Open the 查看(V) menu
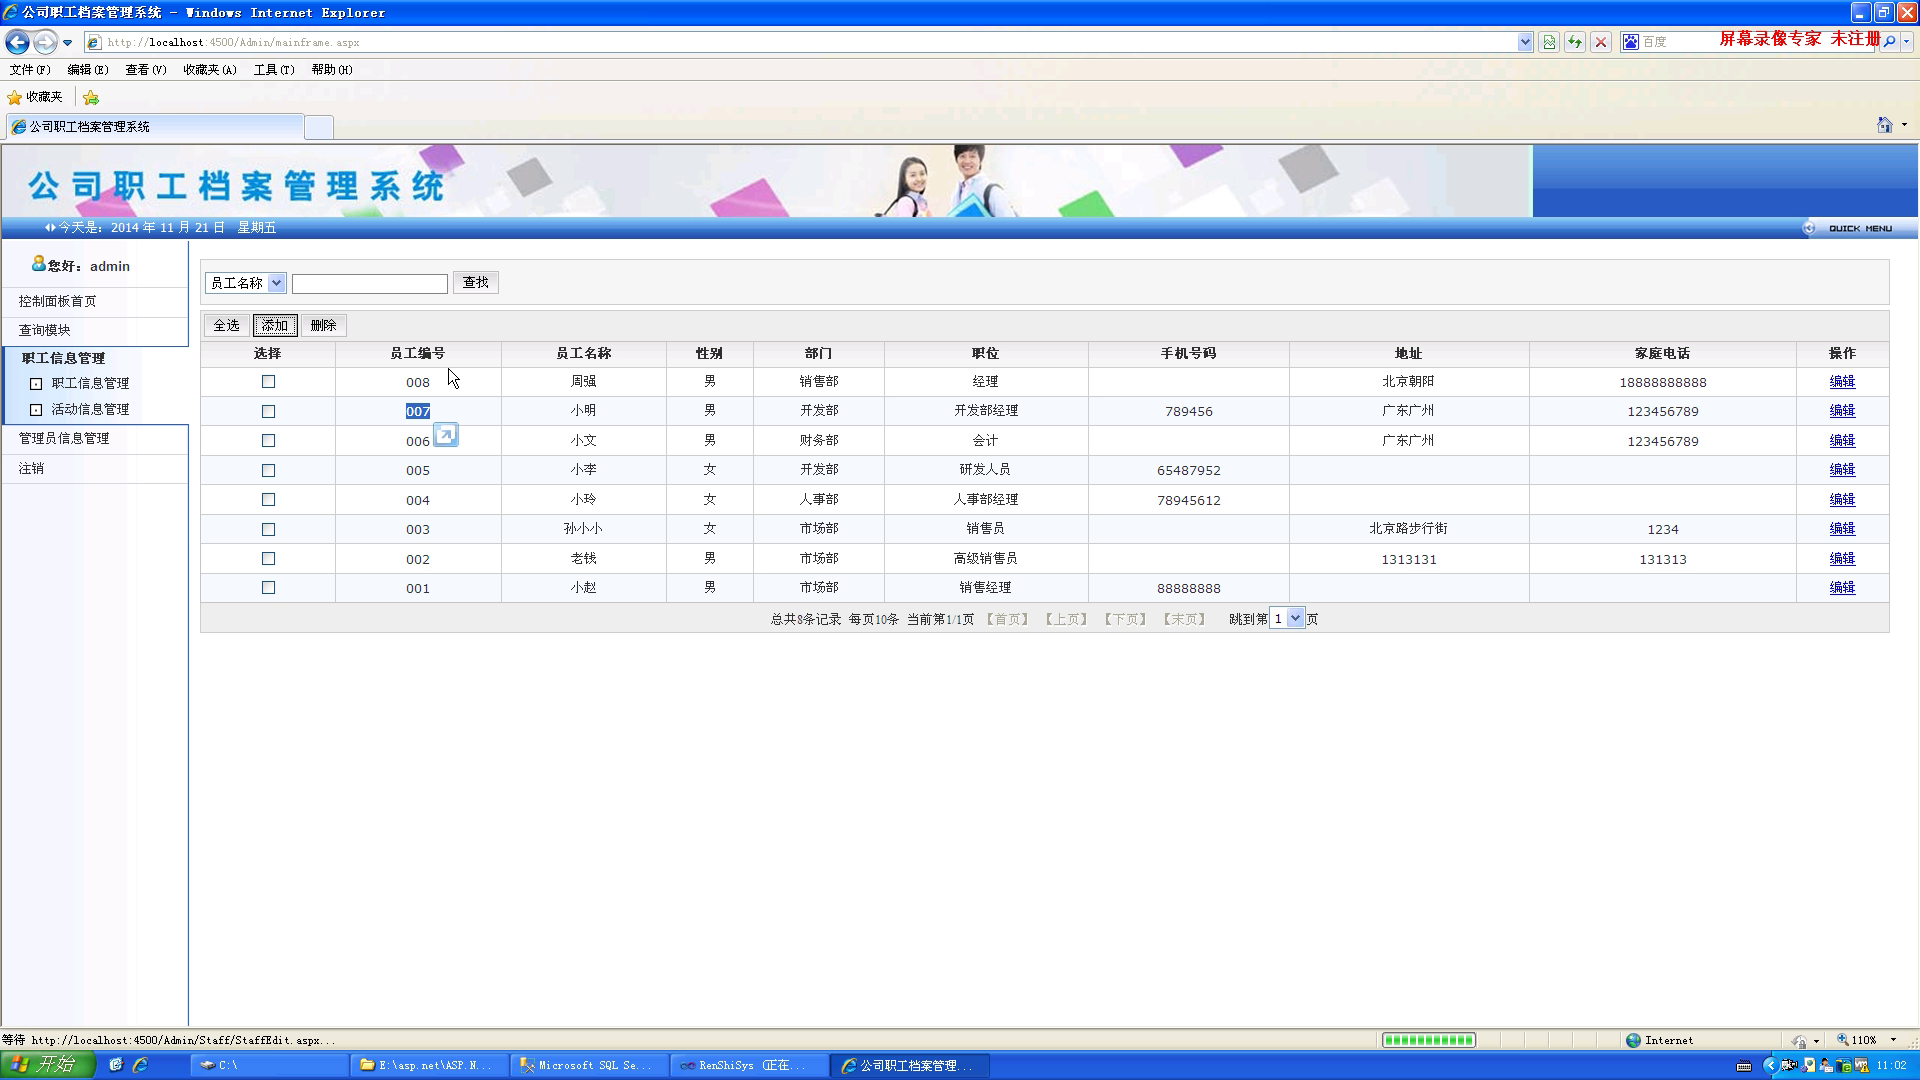The width and height of the screenshot is (1920, 1080). click(x=146, y=70)
